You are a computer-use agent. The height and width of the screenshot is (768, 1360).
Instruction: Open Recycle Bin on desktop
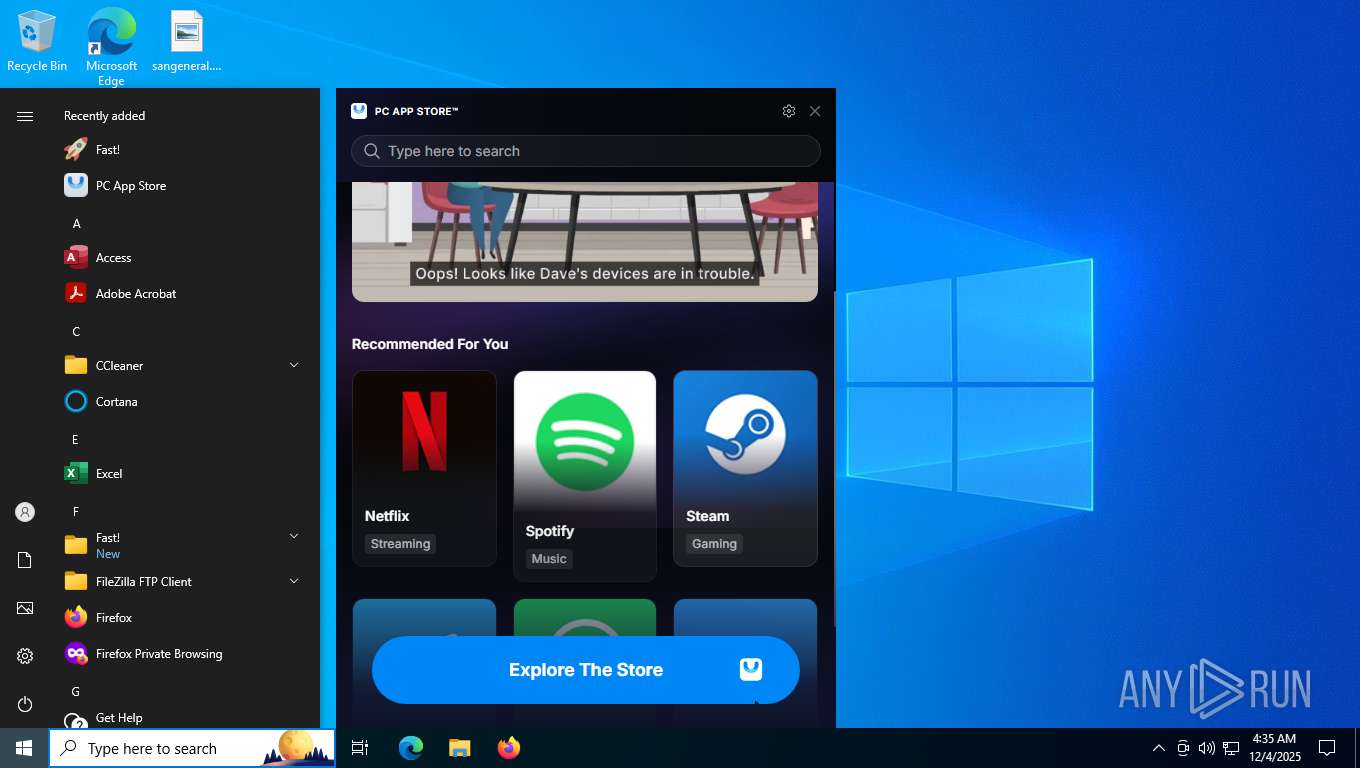37,42
